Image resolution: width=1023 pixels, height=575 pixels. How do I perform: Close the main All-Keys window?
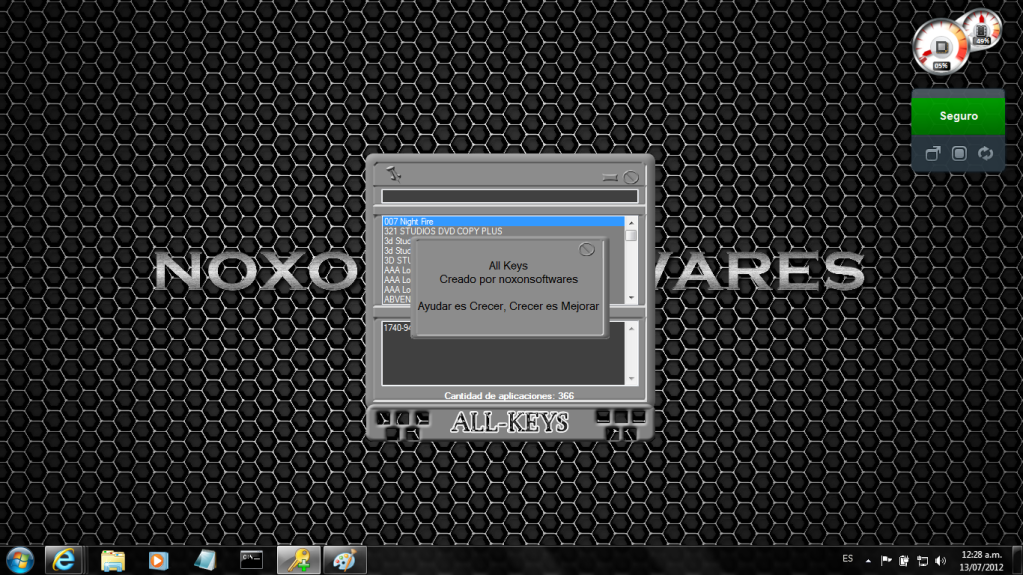tap(631, 177)
